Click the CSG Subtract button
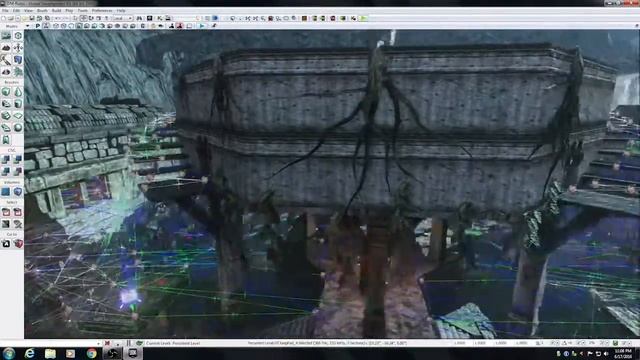640x360 pixels. 18,159
